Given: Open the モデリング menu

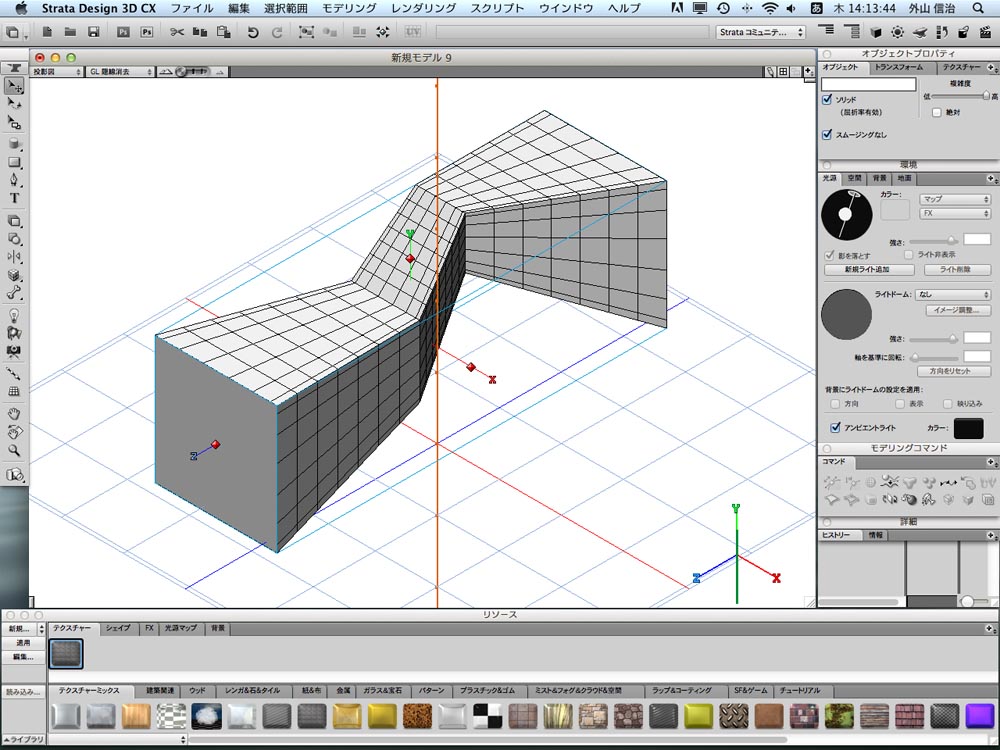Looking at the screenshot, I should tap(349, 8).
